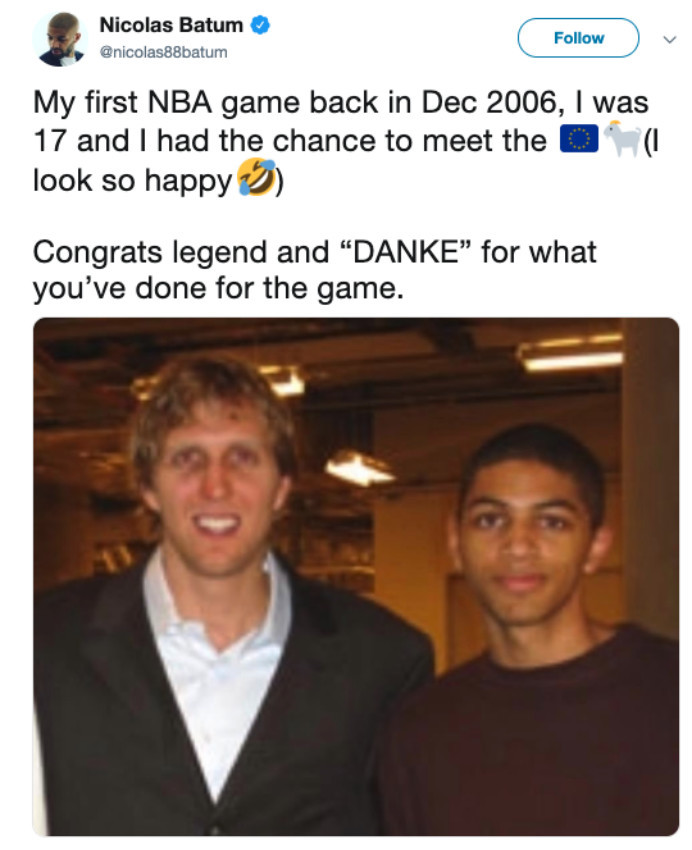
Task: Click the ceiling light at photo's top right
Action: click(x=570, y=355)
